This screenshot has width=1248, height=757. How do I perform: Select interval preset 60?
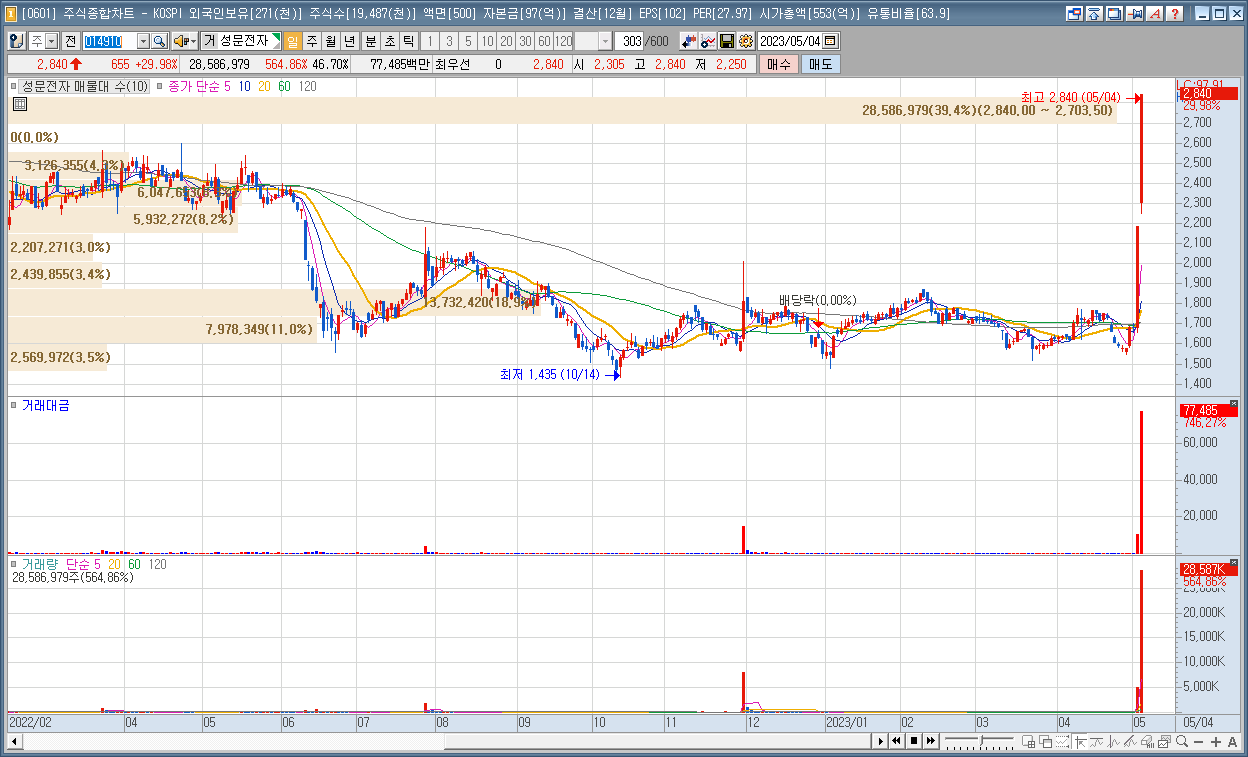(544, 41)
